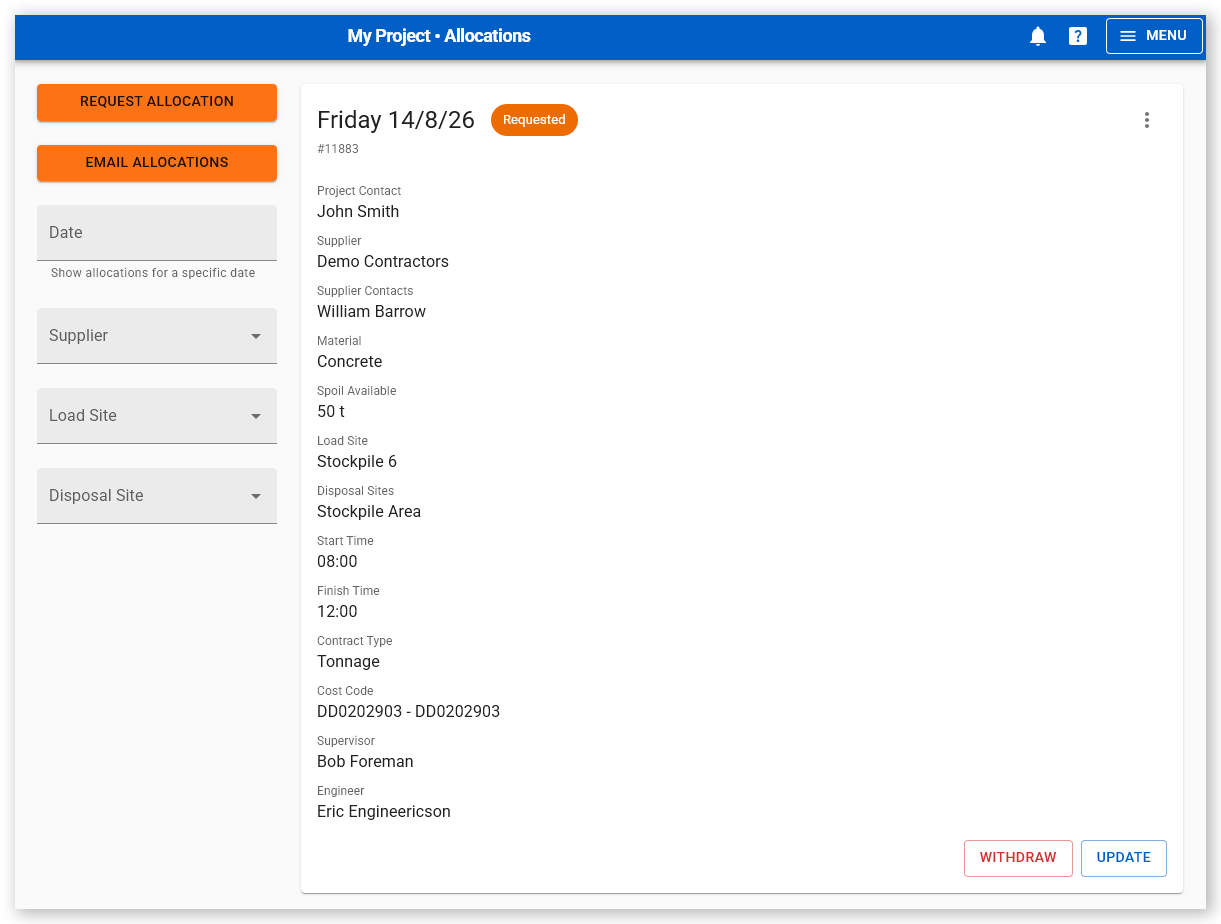Open the MENU button in header
The image size is (1221, 924).
point(1154,36)
